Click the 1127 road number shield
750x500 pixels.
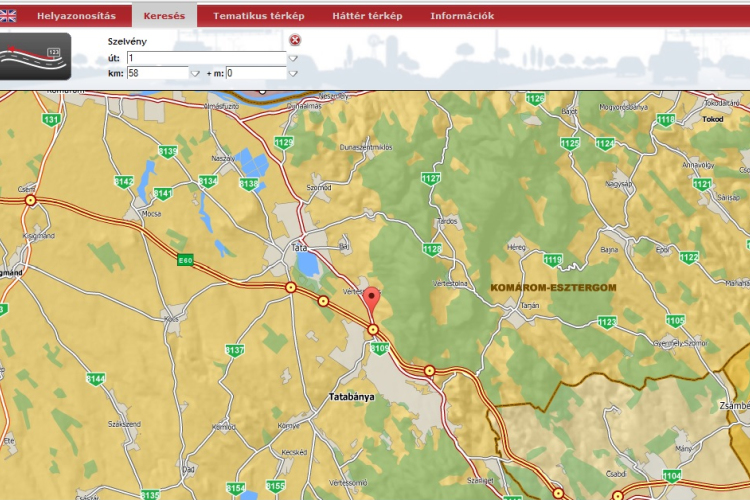point(431,179)
